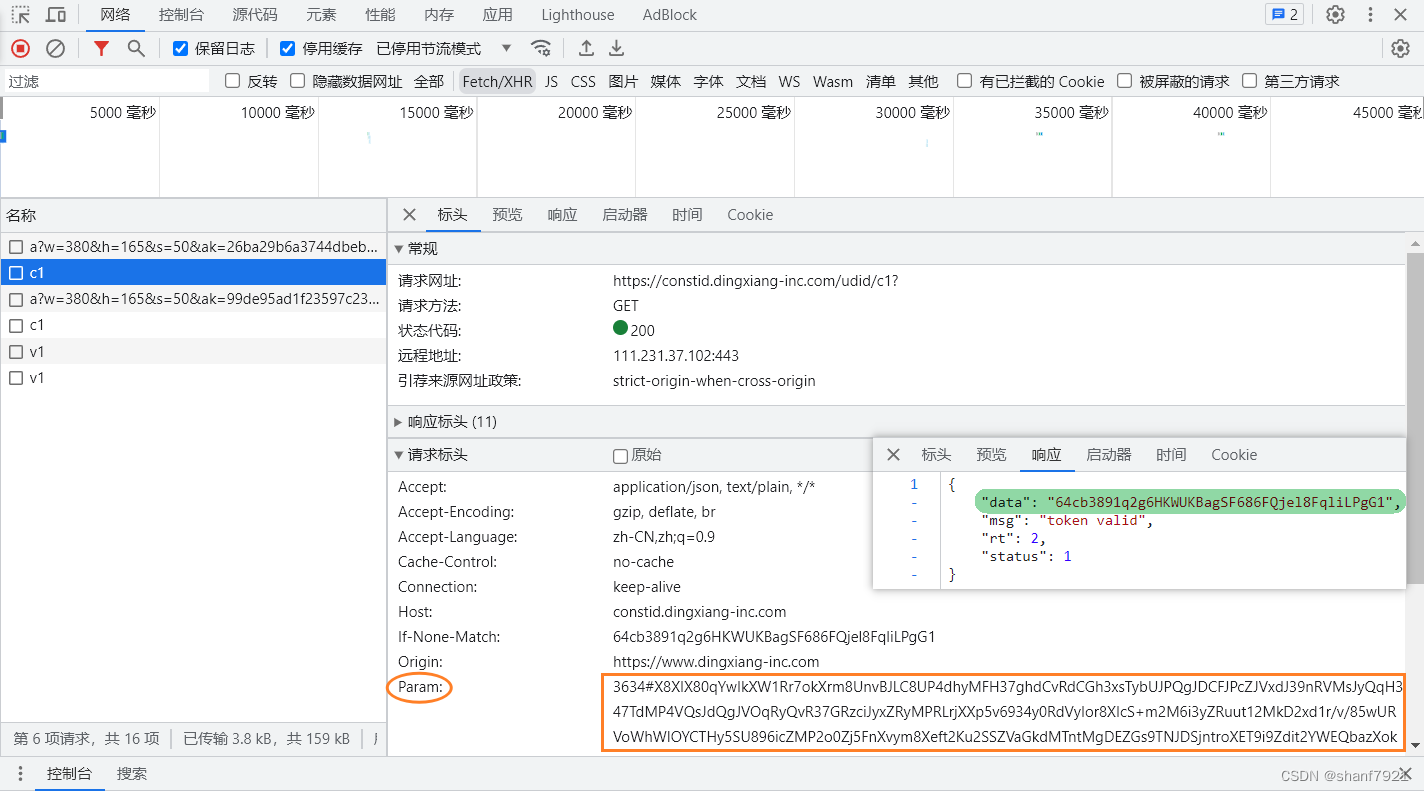
Task: Open the Elements 元素 tab
Action: [x=321, y=15]
